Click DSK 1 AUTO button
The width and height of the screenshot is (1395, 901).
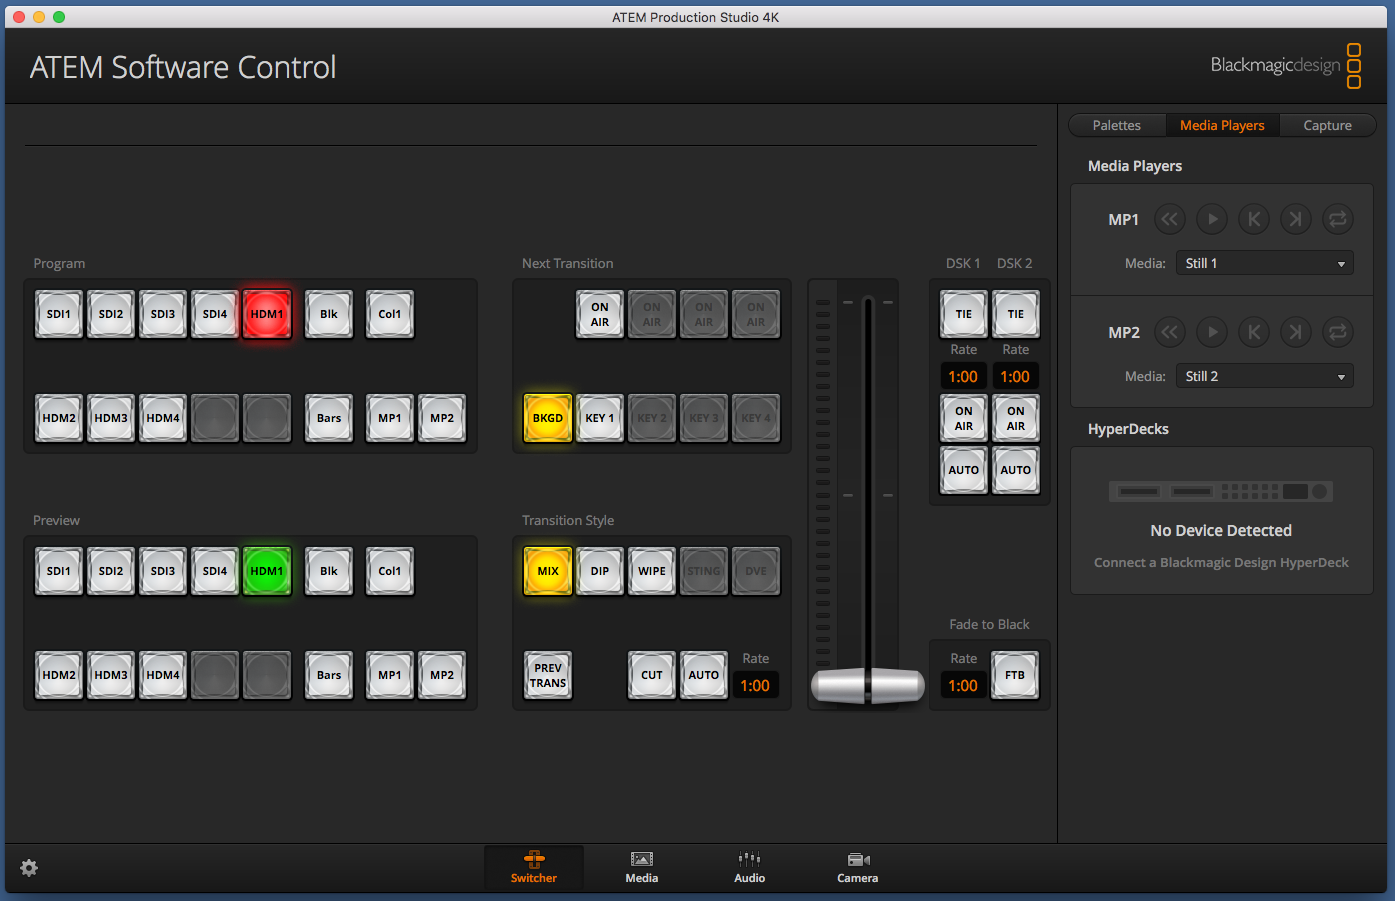click(x=964, y=470)
